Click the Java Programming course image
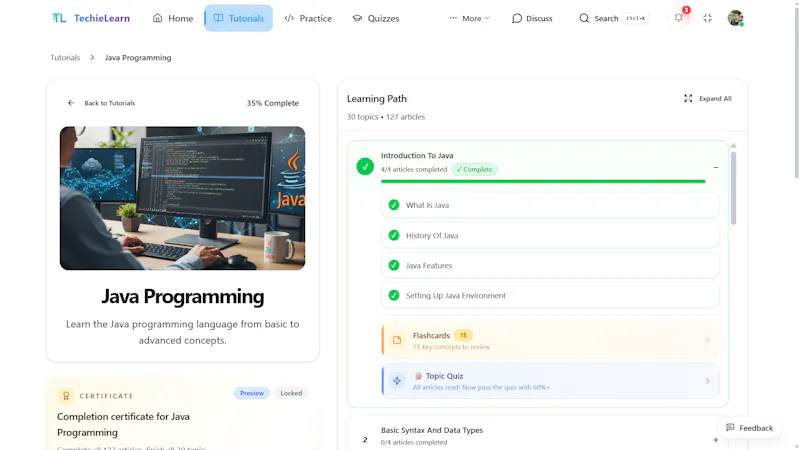Screen dimensions: 800x450 click(182, 198)
